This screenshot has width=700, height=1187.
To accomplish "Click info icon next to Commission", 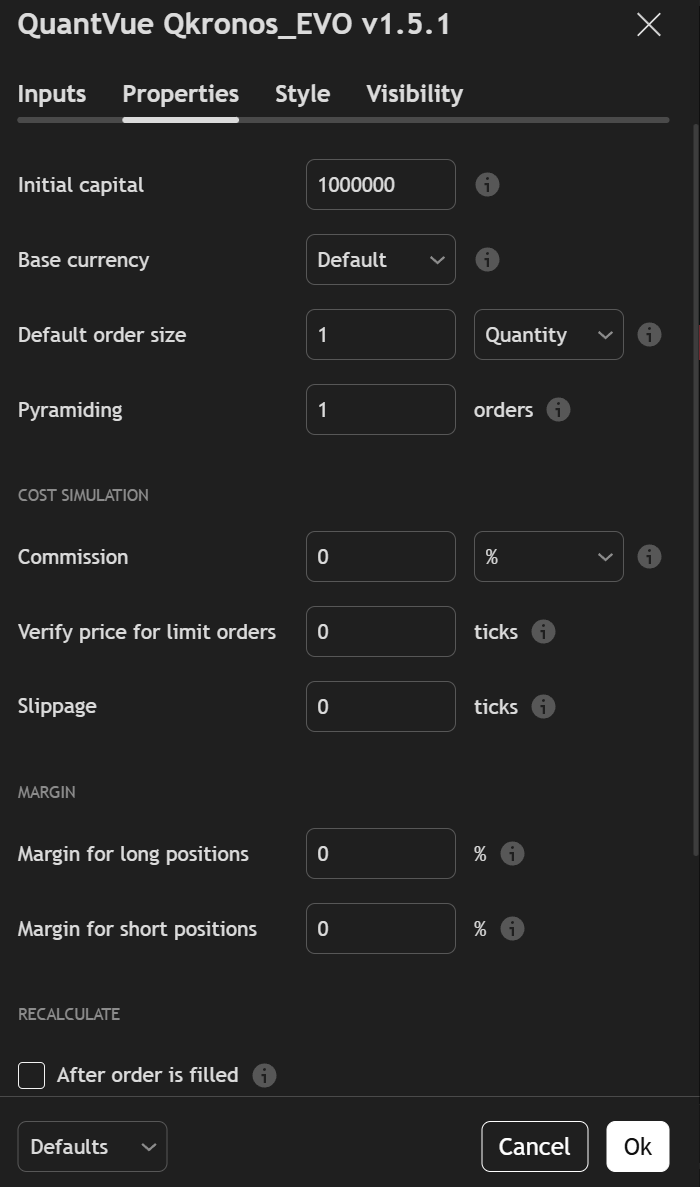I will point(649,557).
